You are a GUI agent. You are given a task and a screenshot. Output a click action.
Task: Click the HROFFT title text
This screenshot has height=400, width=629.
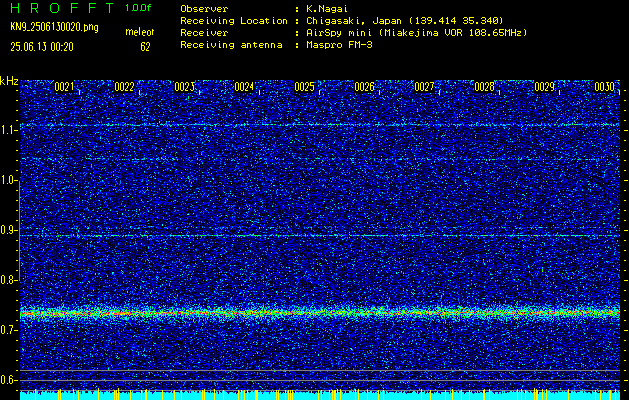(x=62, y=8)
